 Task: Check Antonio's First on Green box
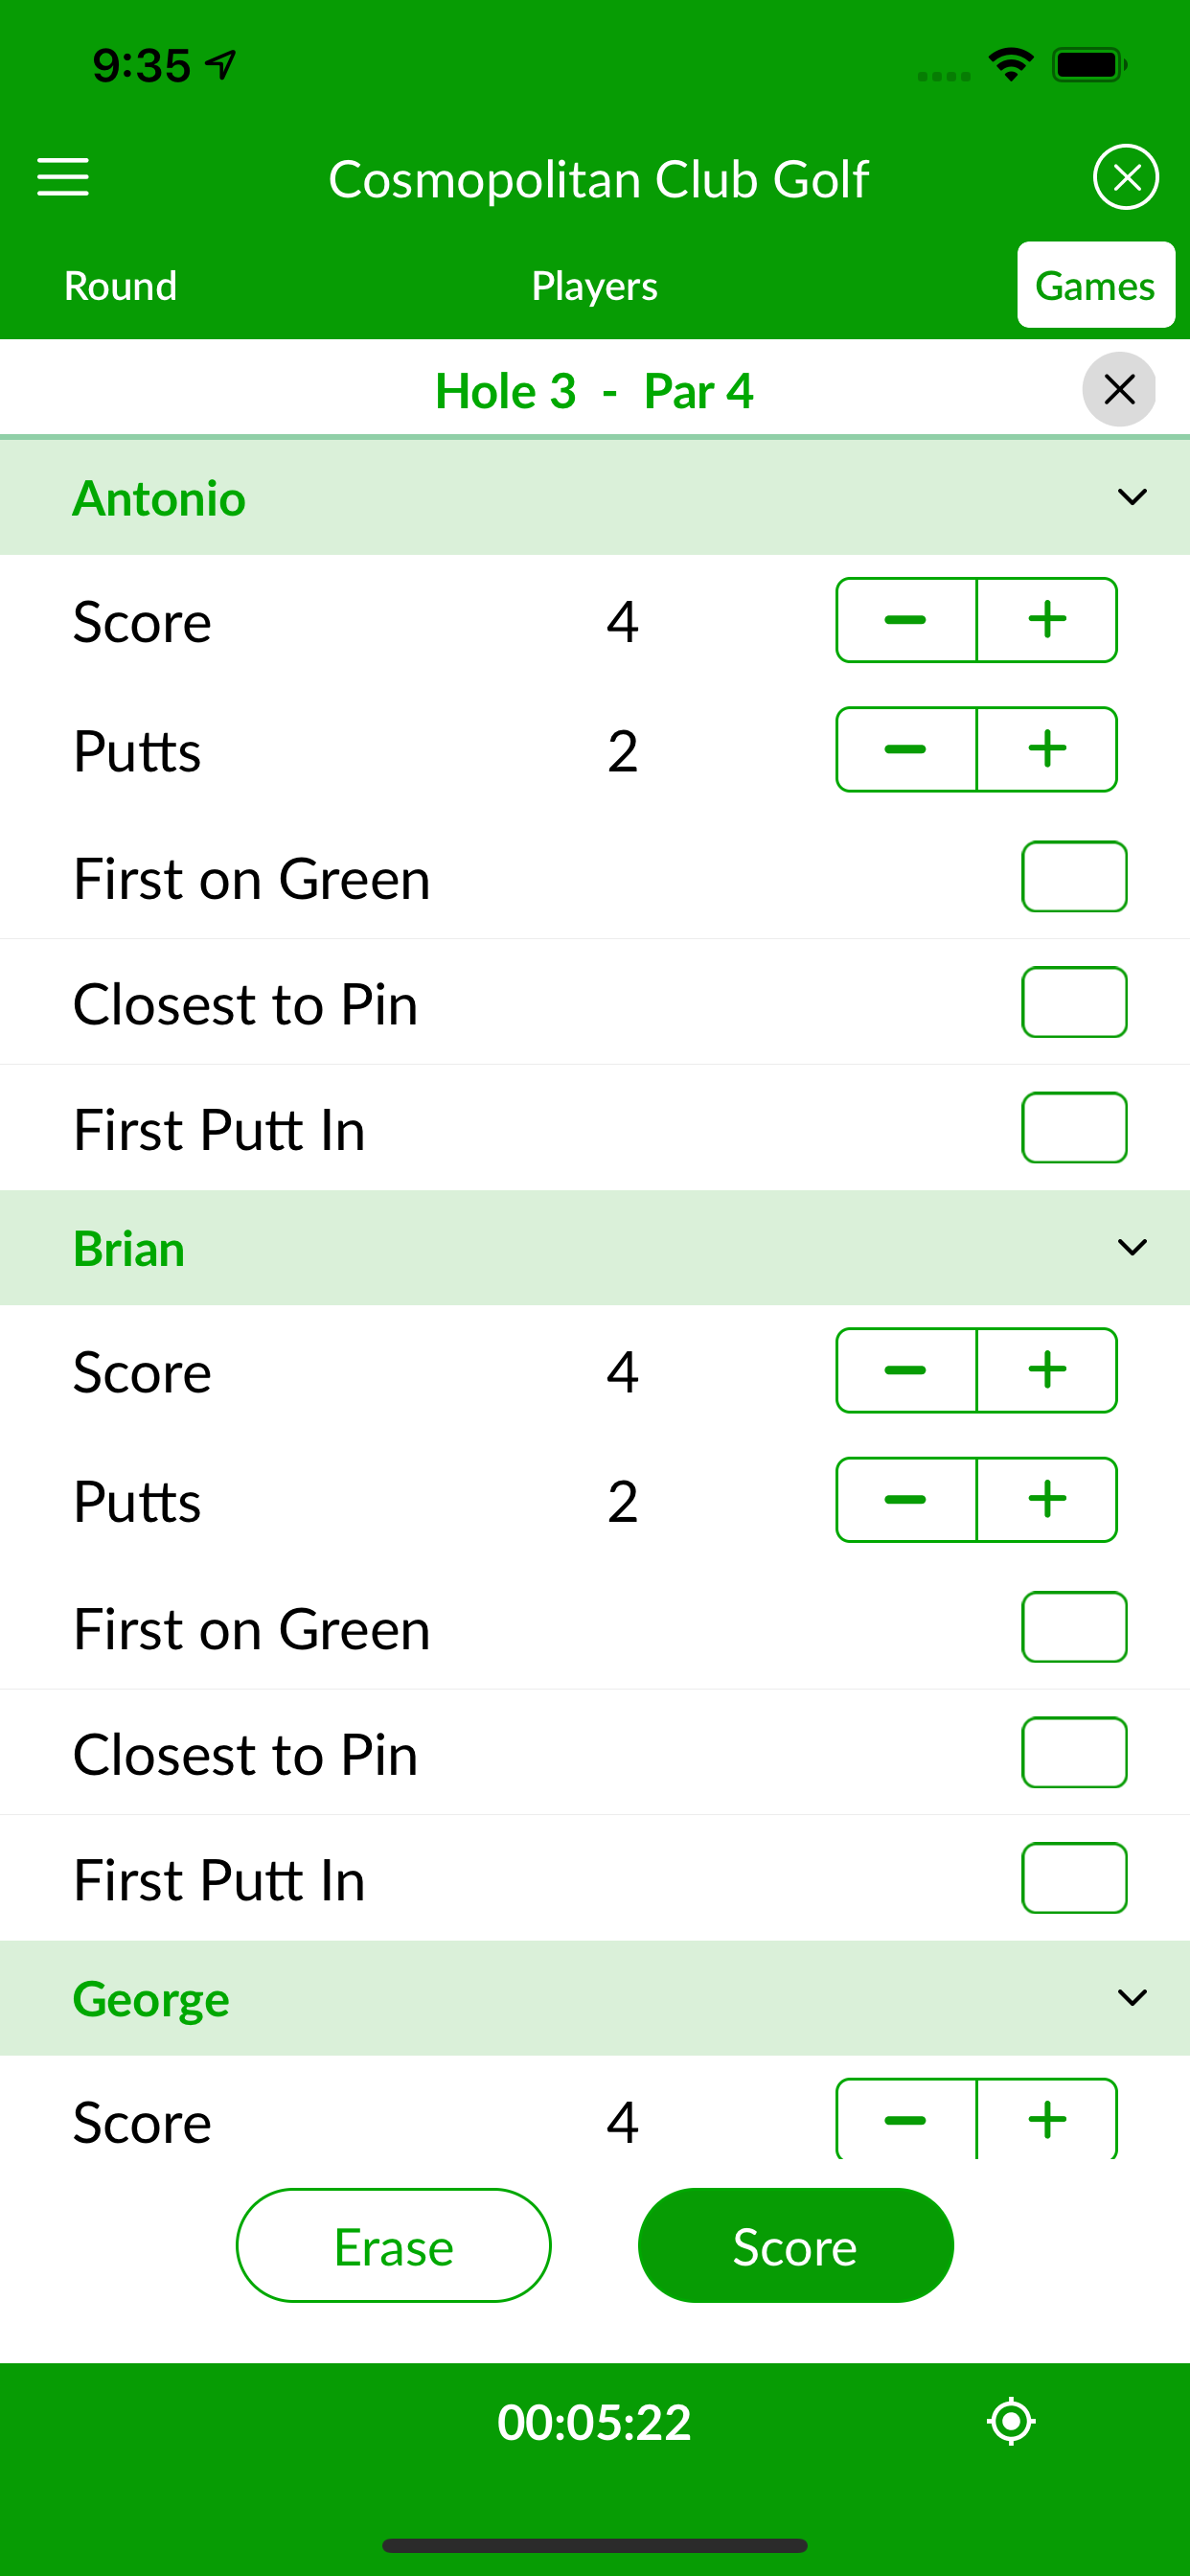click(1073, 877)
